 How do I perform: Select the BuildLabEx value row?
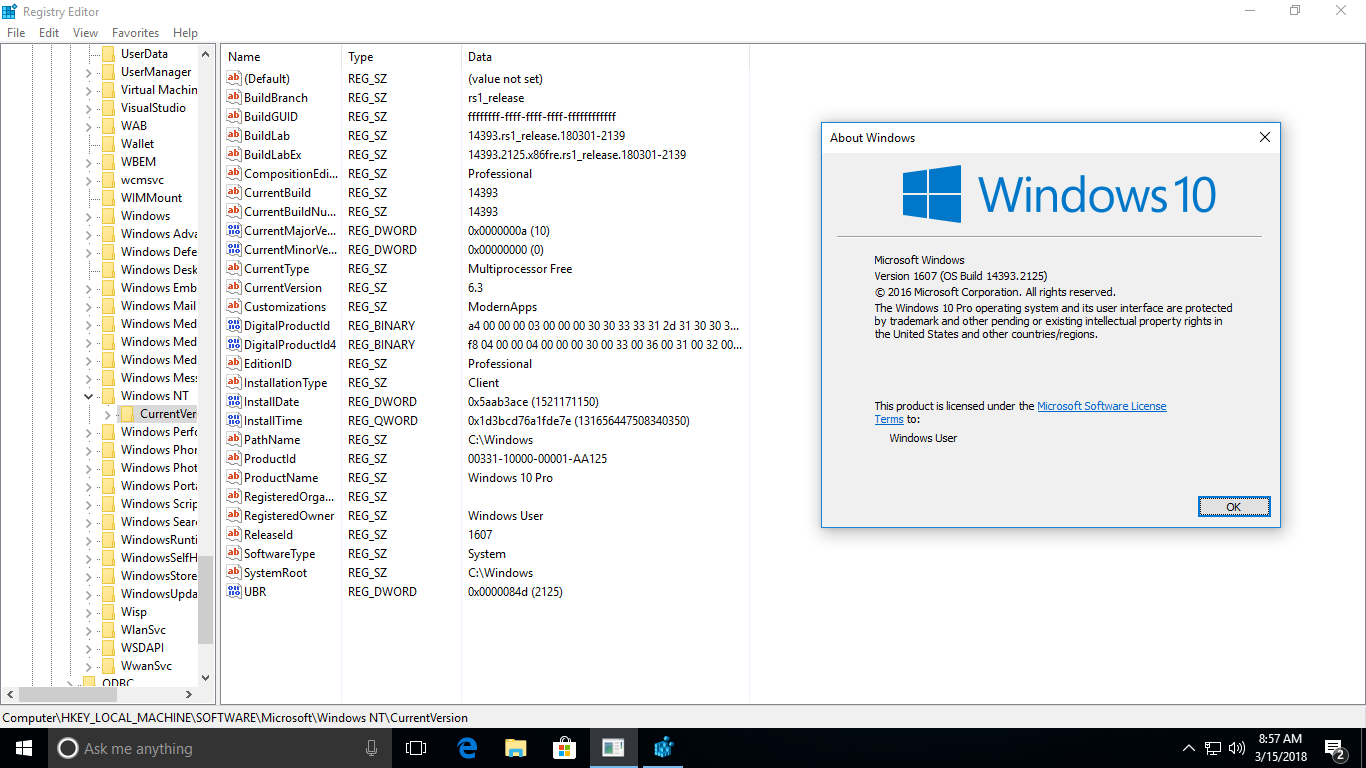point(485,155)
